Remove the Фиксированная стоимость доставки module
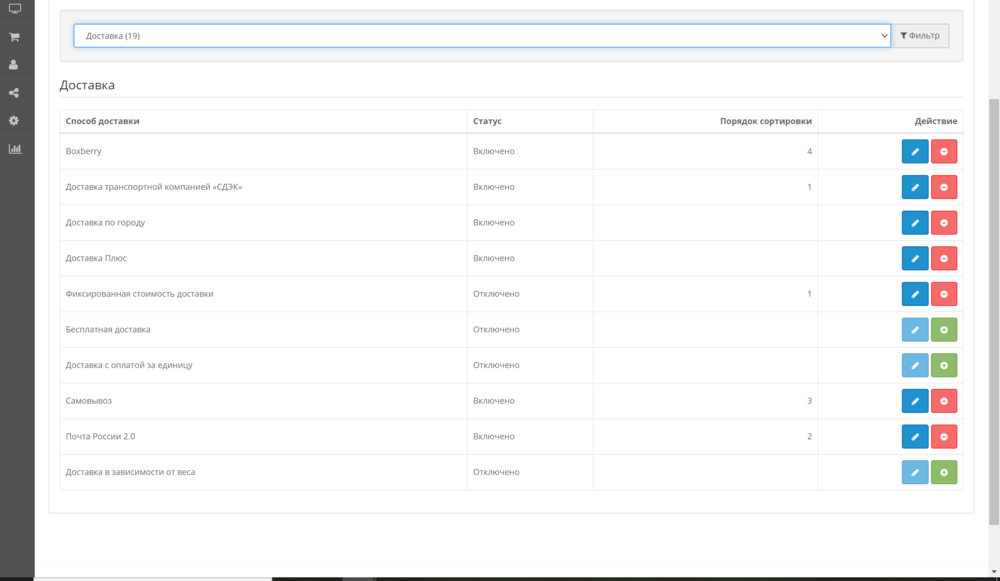The width and height of the screenshot is (1000, 581). [944, 294]
